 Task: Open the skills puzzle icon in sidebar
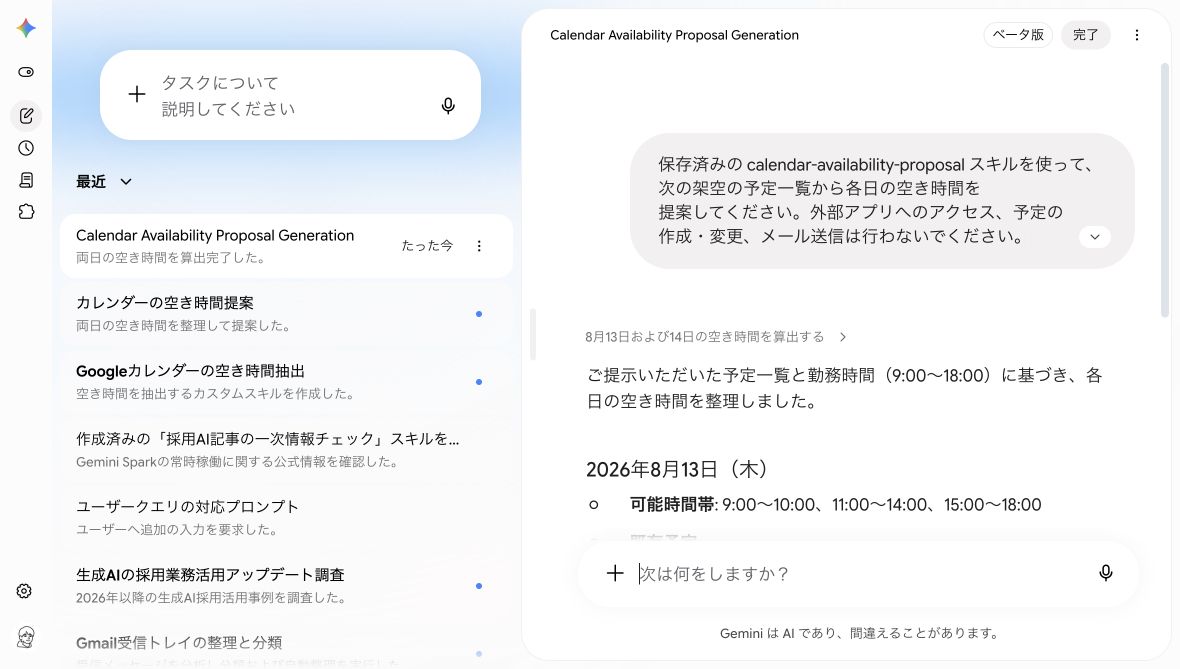(26, 211)
